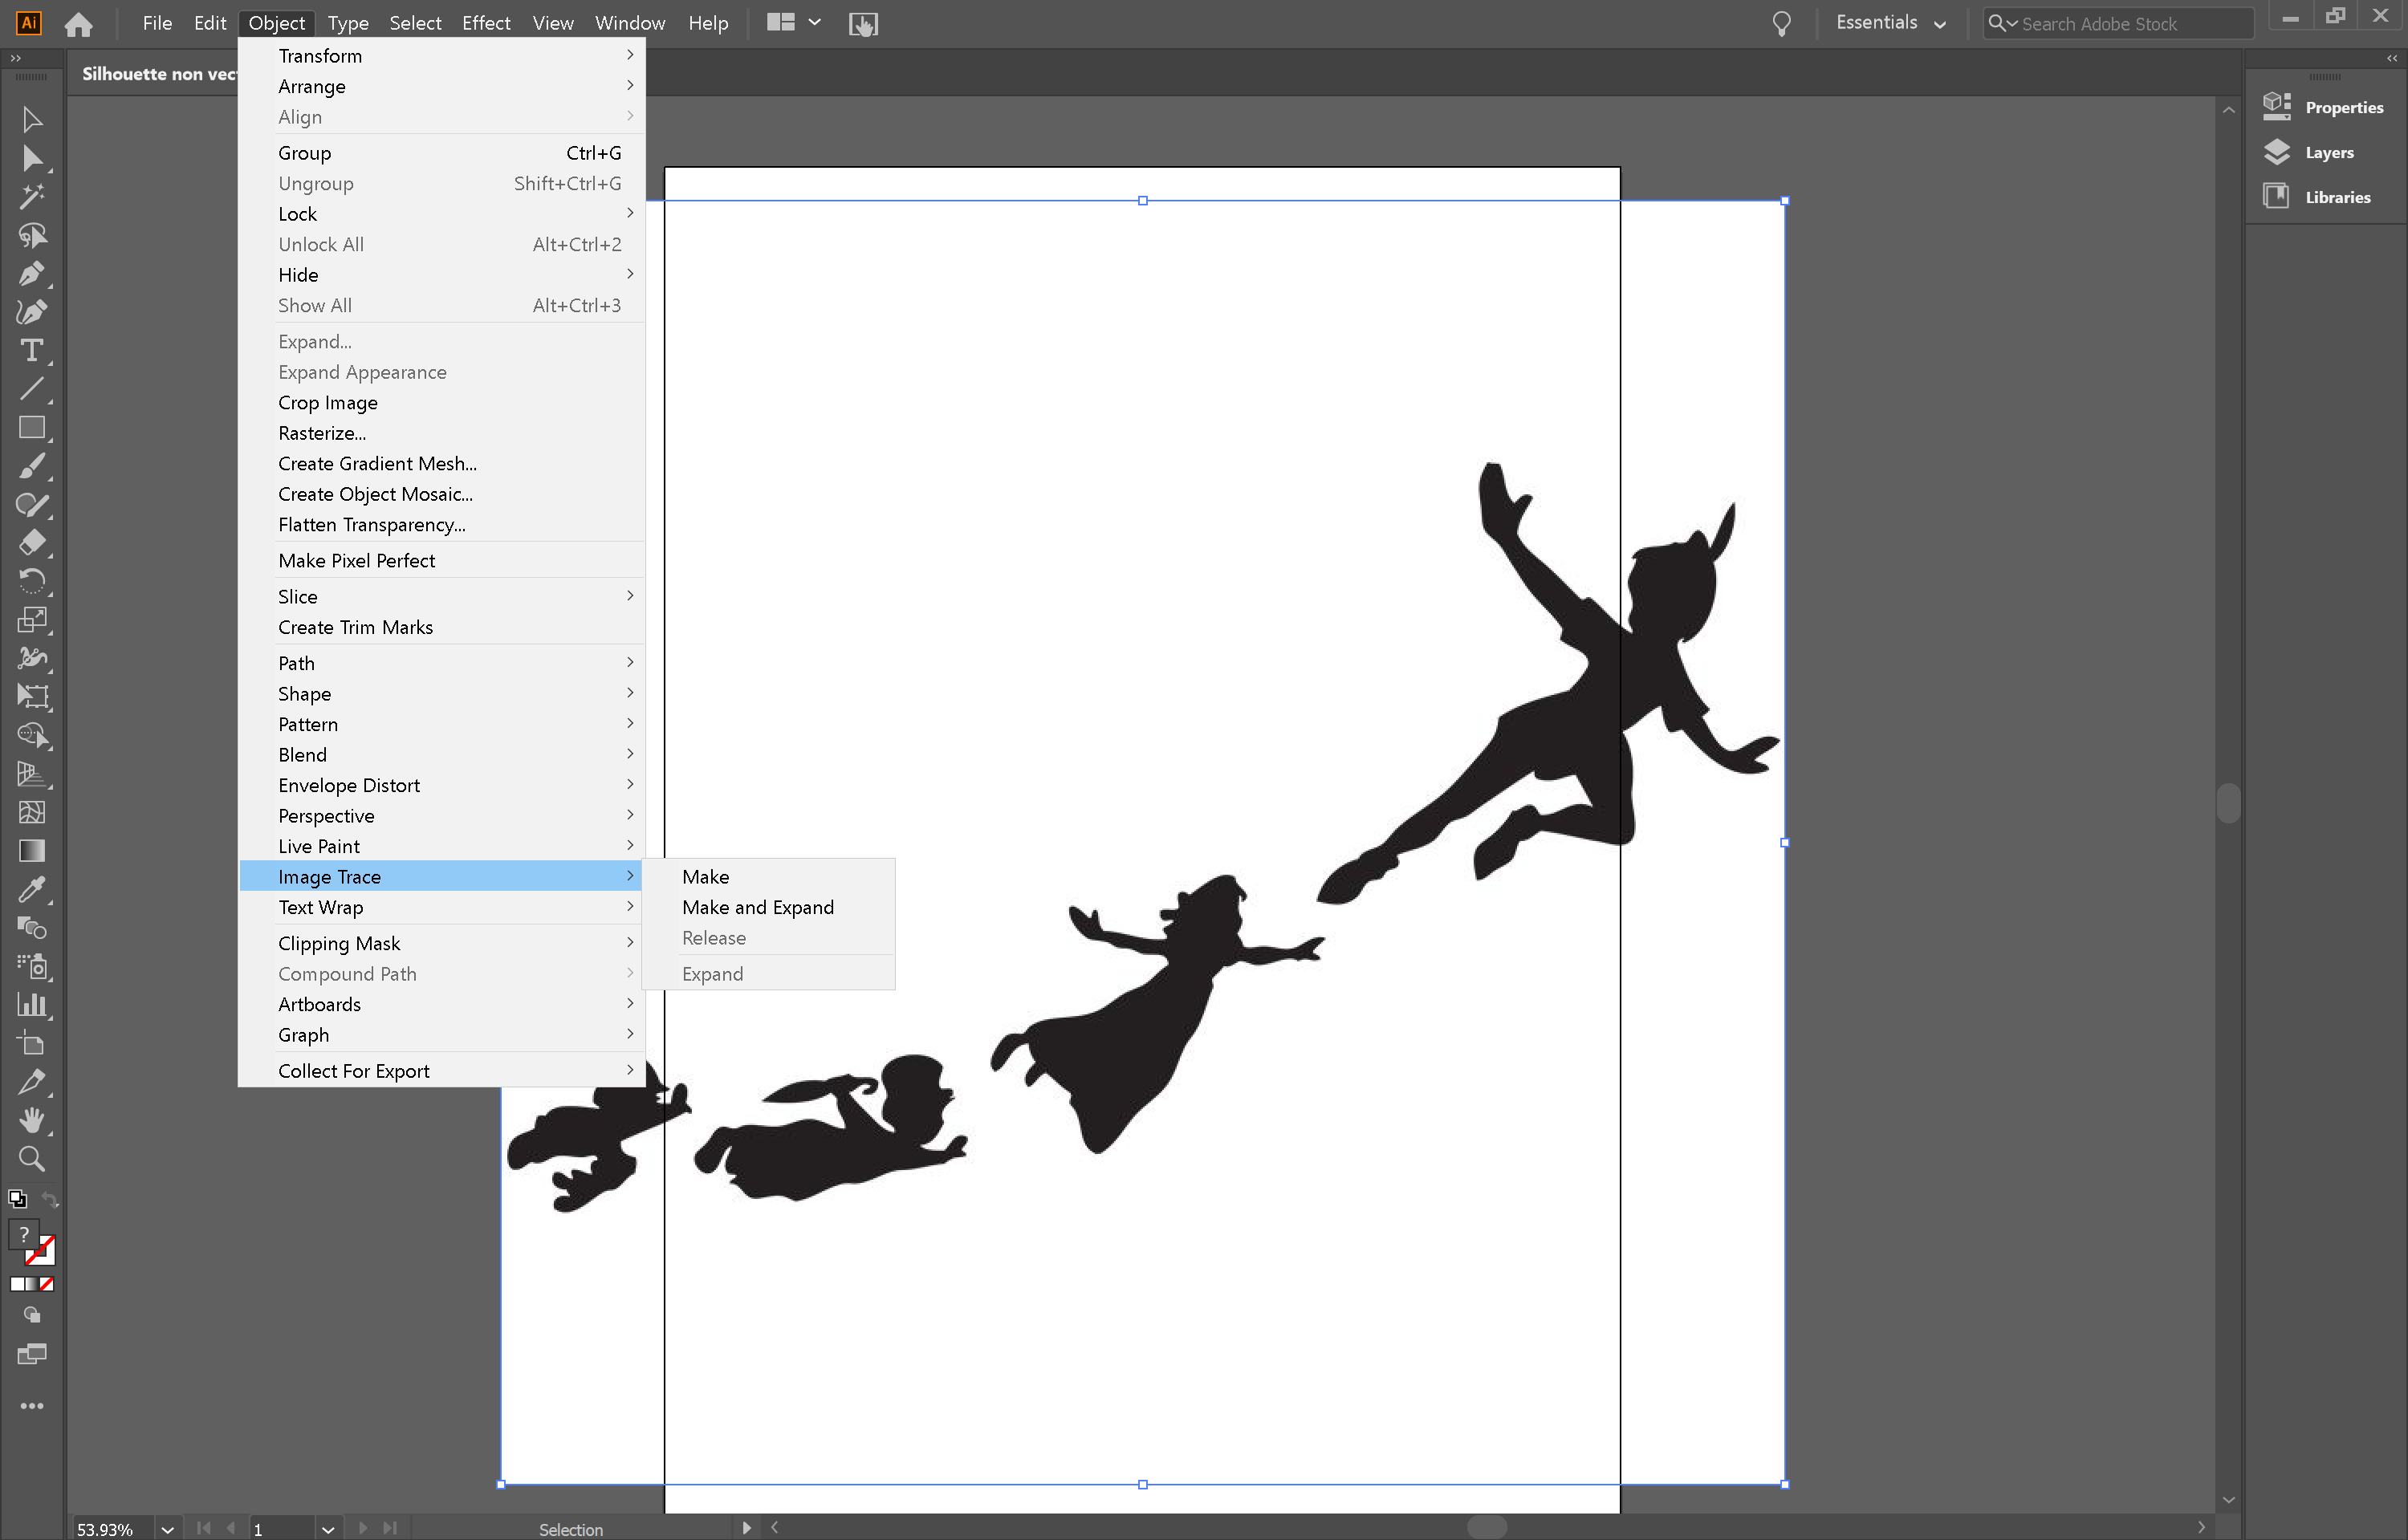Open the Select menu
Image resolution: width=2408 pixels, height=1540 pixels.
point(414,22)
